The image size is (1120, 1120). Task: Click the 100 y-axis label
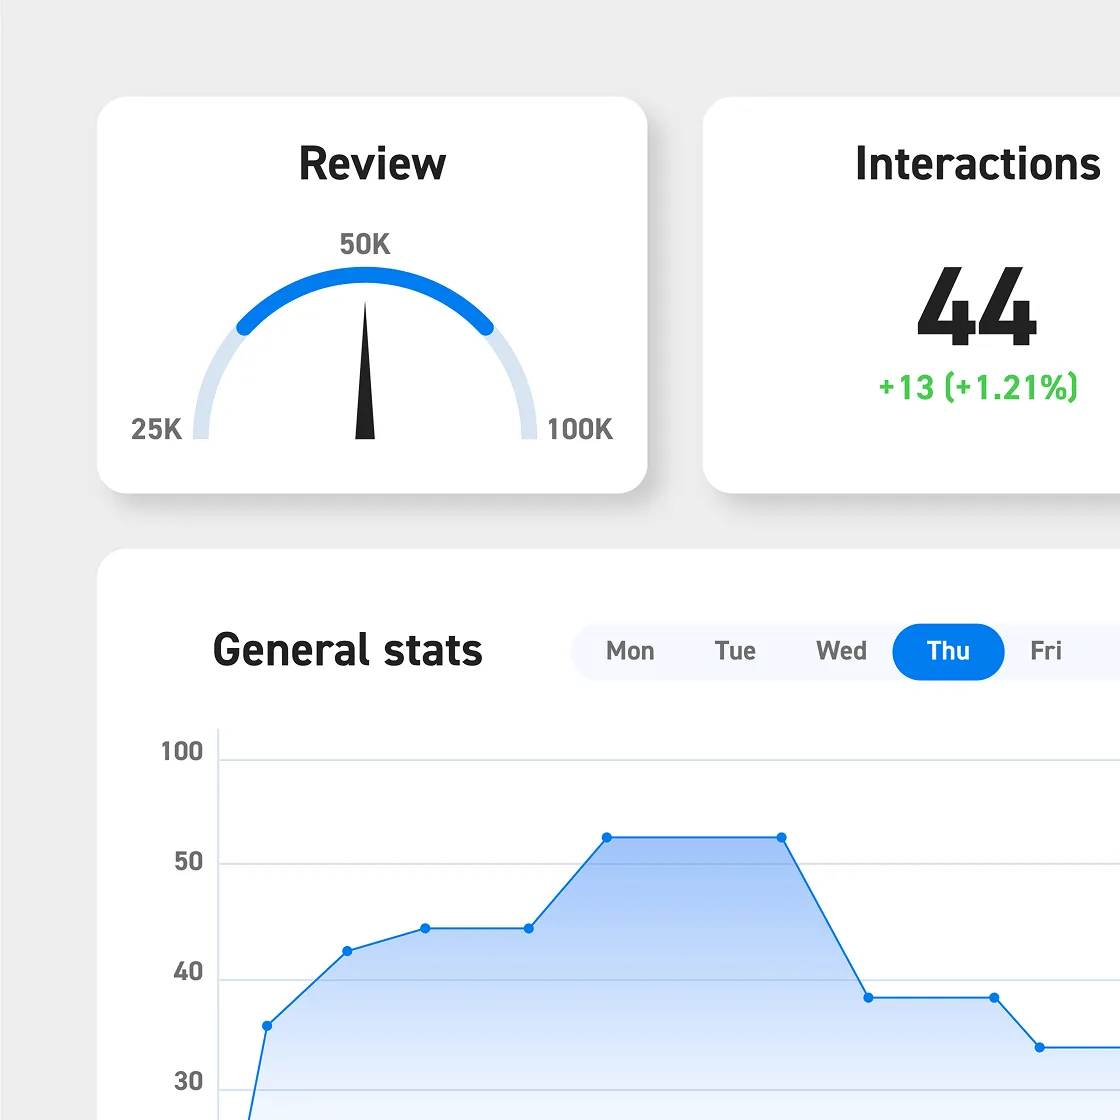pos(182,751)
